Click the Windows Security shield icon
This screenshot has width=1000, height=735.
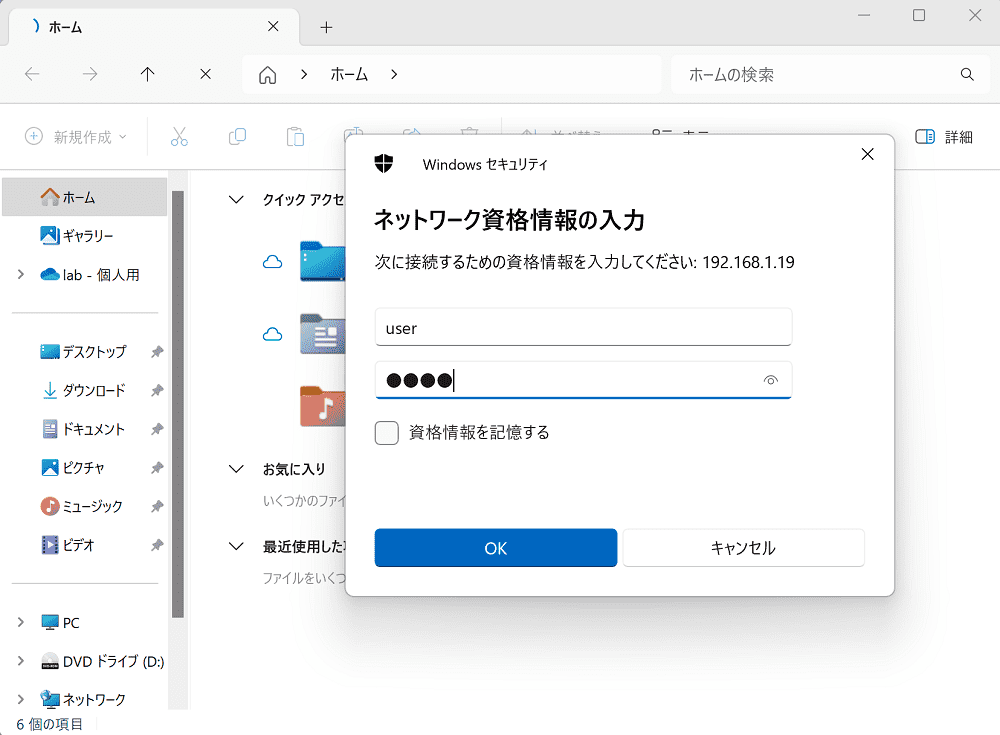click(383, 164)
